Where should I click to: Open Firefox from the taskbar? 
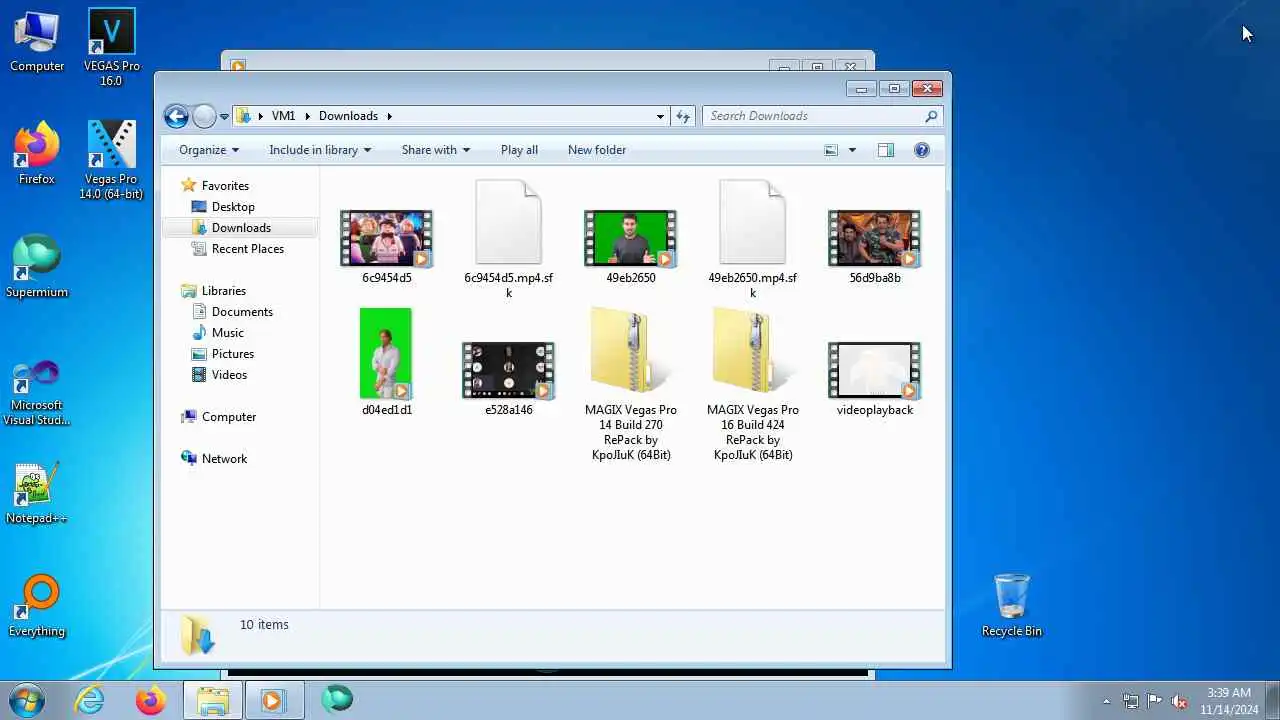pos(151,700)
